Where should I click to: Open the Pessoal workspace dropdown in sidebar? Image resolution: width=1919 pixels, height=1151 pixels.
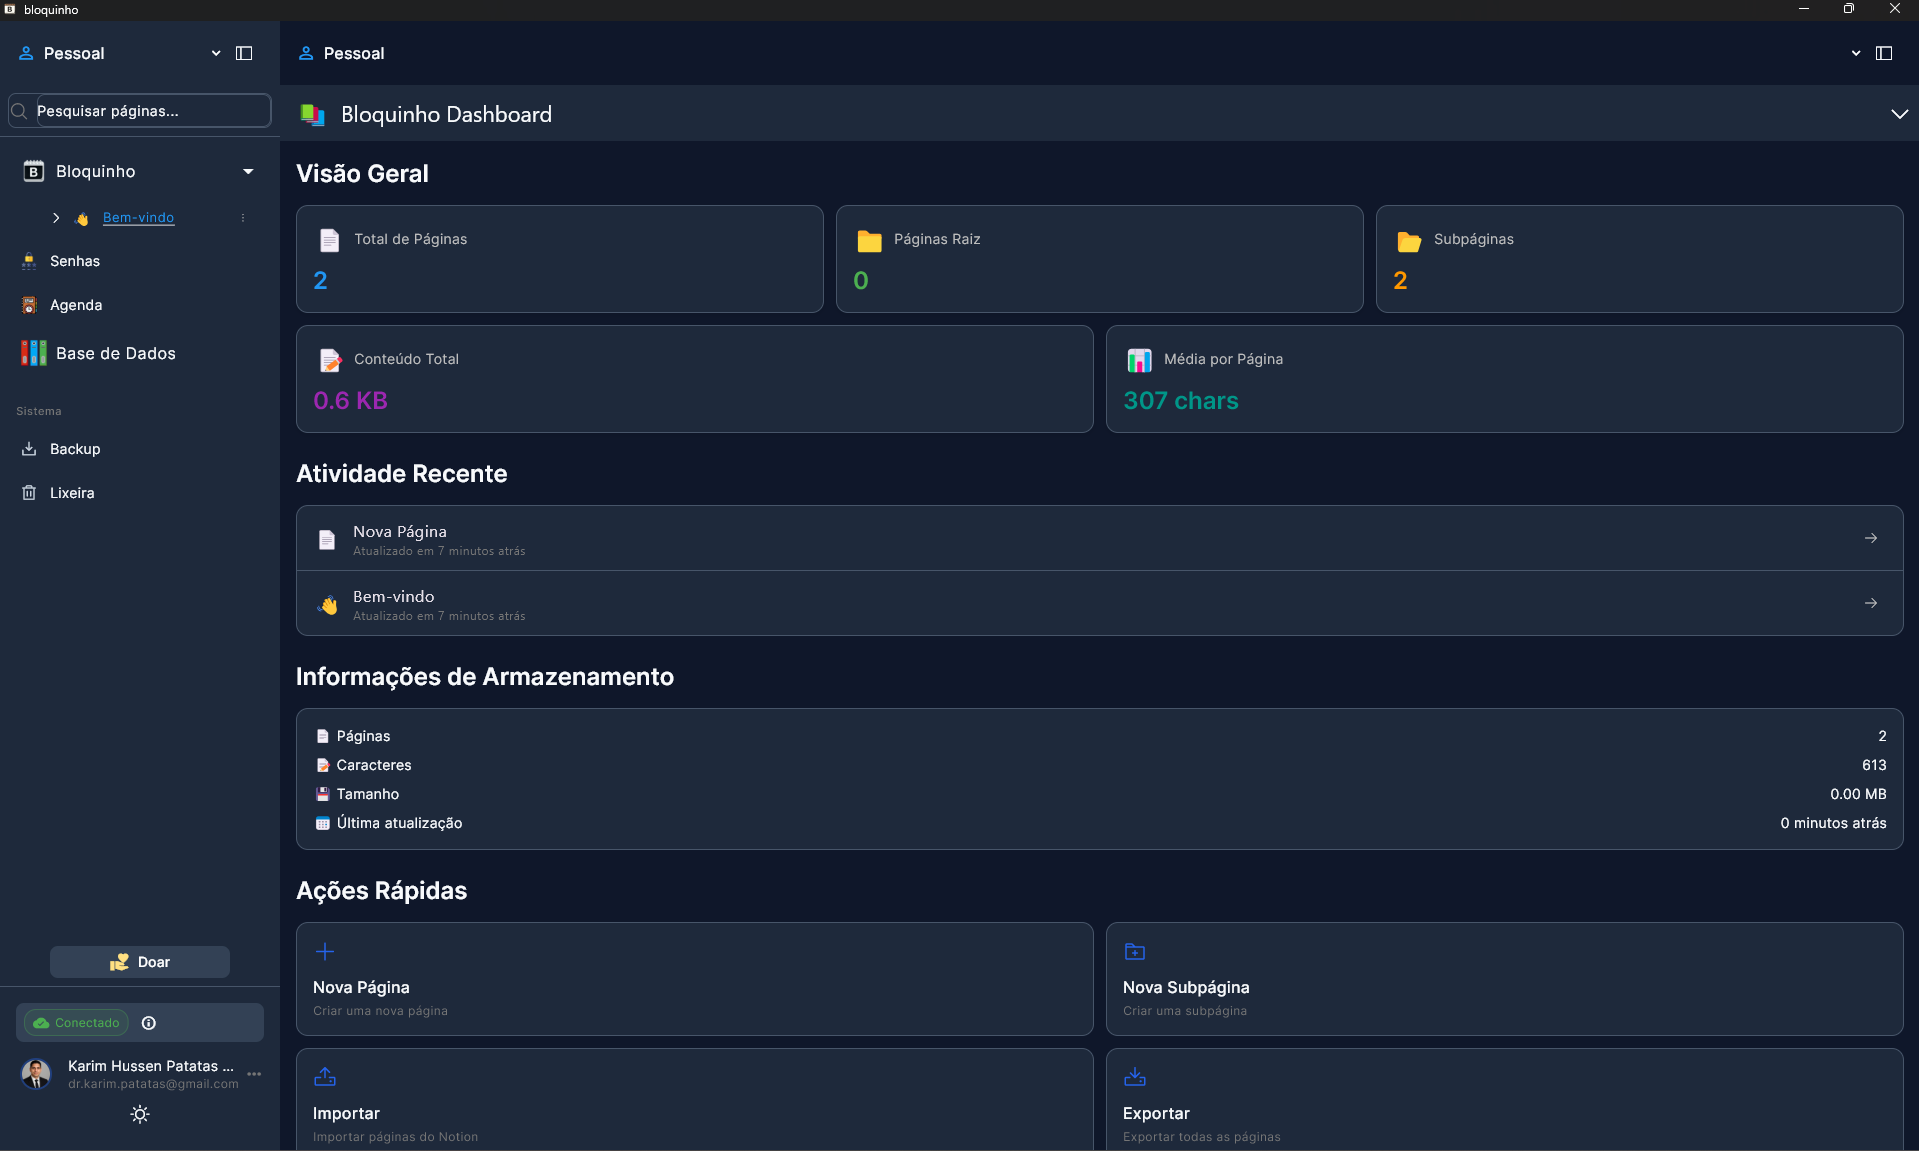pos(216,53)
